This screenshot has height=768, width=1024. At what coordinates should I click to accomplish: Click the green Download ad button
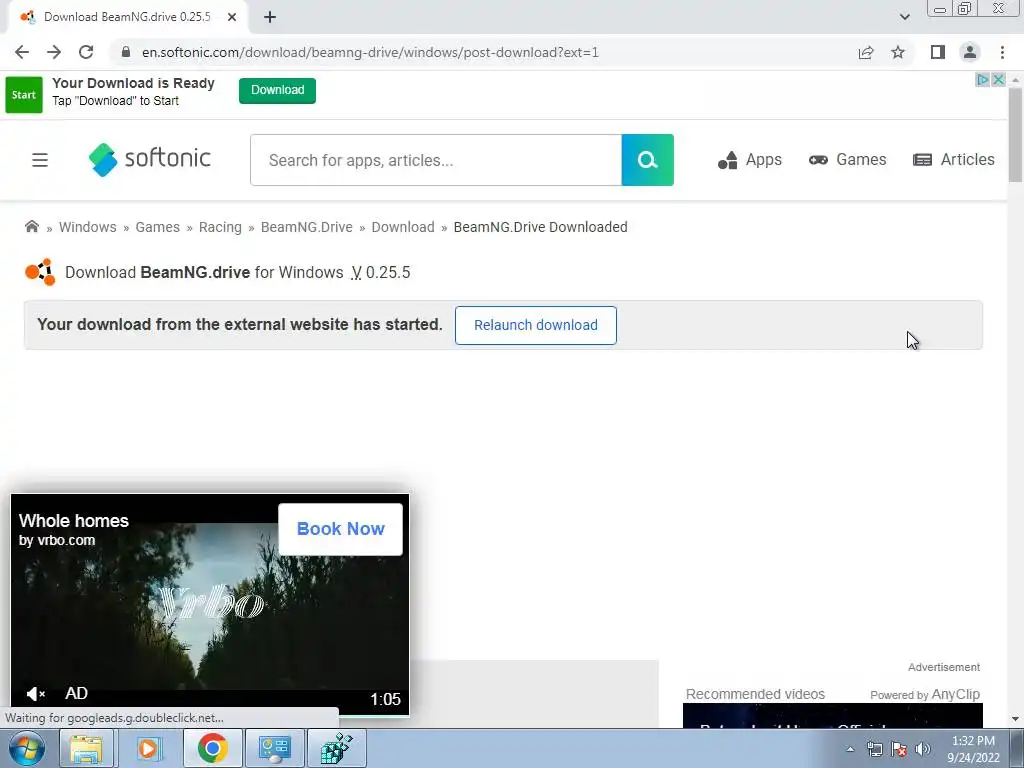click(x=278, y=90)
